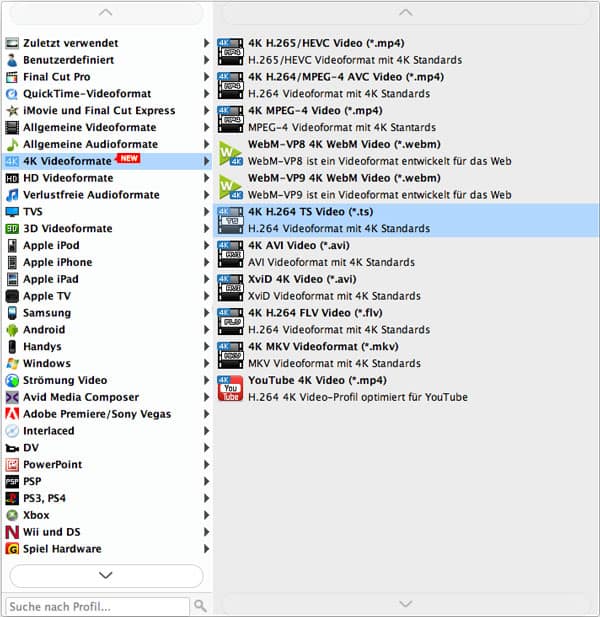The height and width of the screenshot is (617, 600).
Task: Select the WebM-VP8 4K WebM icon
Action: click(x=230, y=153)
